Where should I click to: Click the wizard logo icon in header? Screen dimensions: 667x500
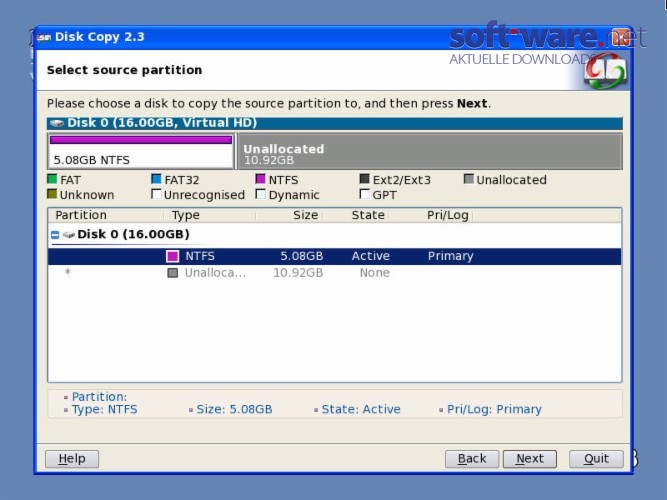tap(605, 71)
